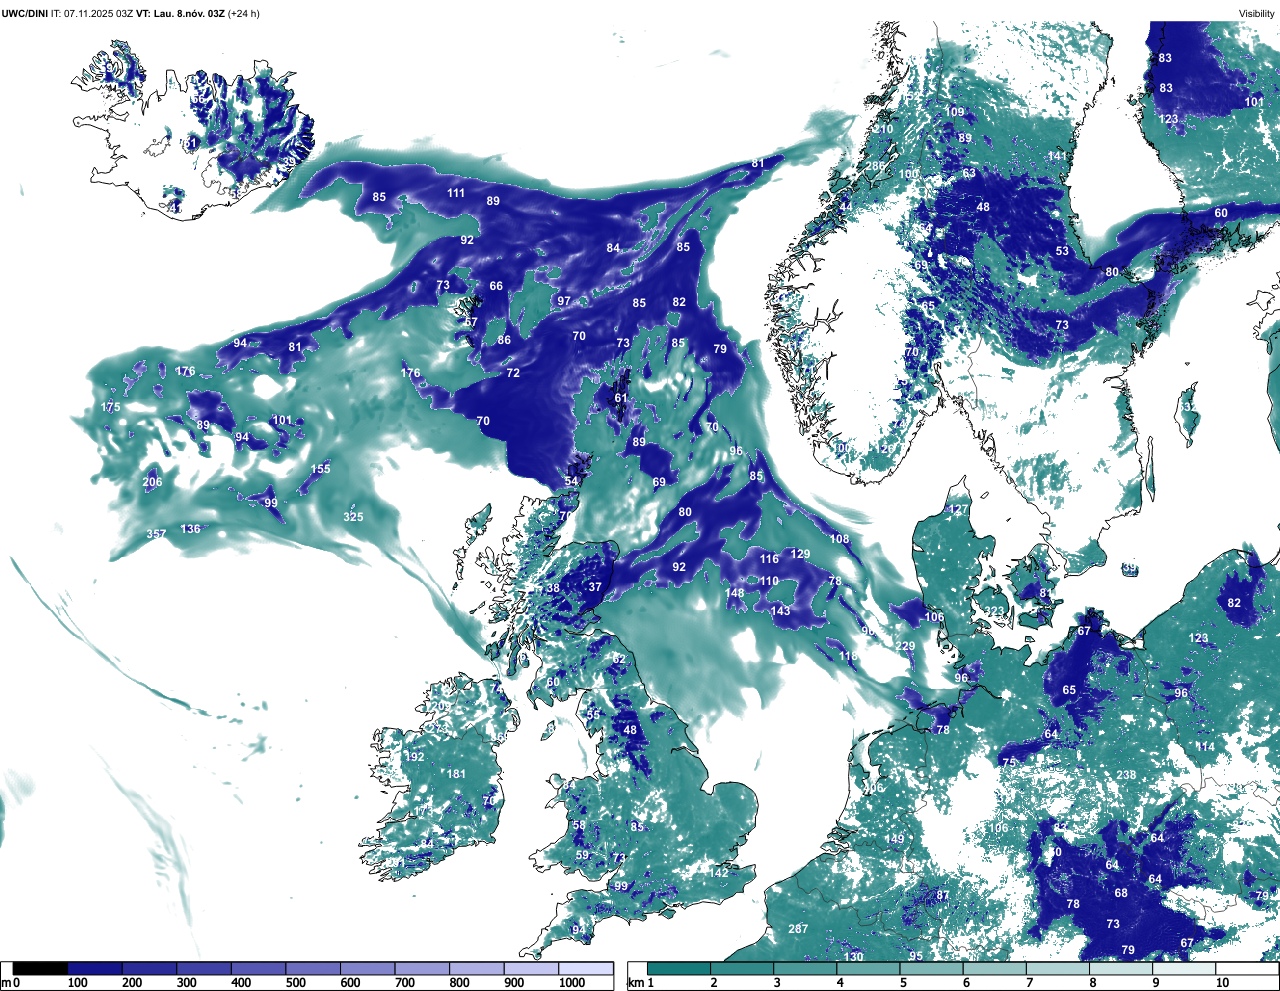Click the 118 value in southern North Sea
1280x991 pixels.
click(x=848, y=657)
